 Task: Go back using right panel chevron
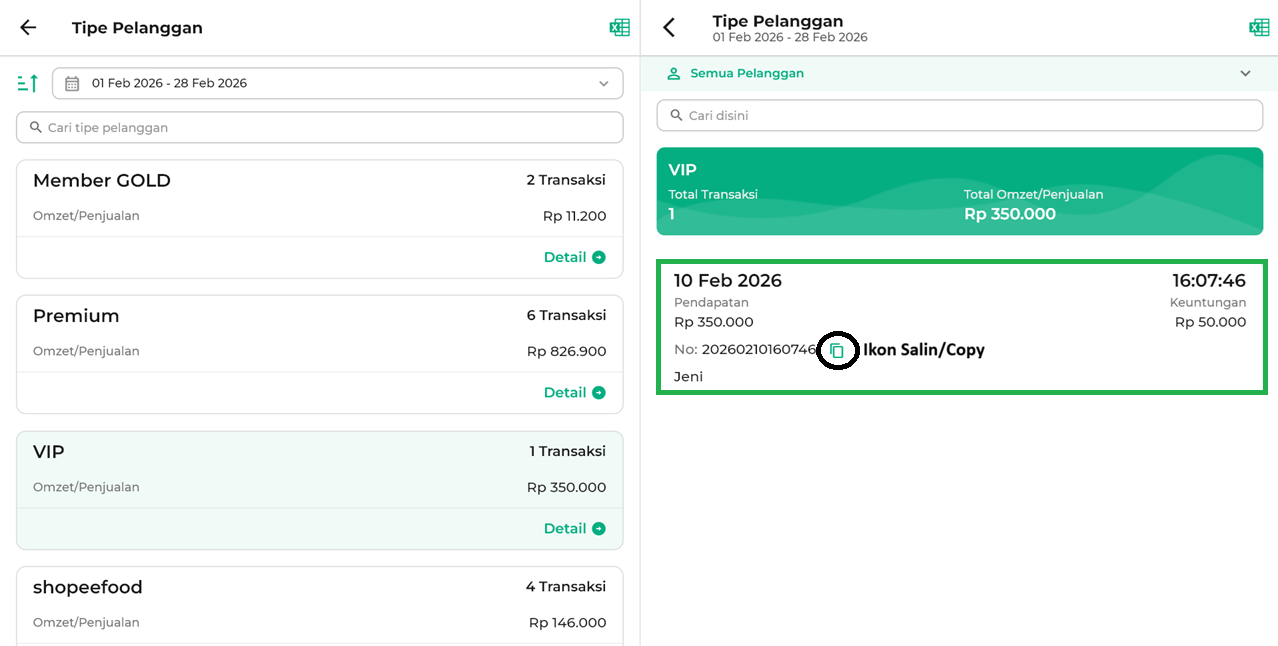pyautogui.click(x=669, y=28)
